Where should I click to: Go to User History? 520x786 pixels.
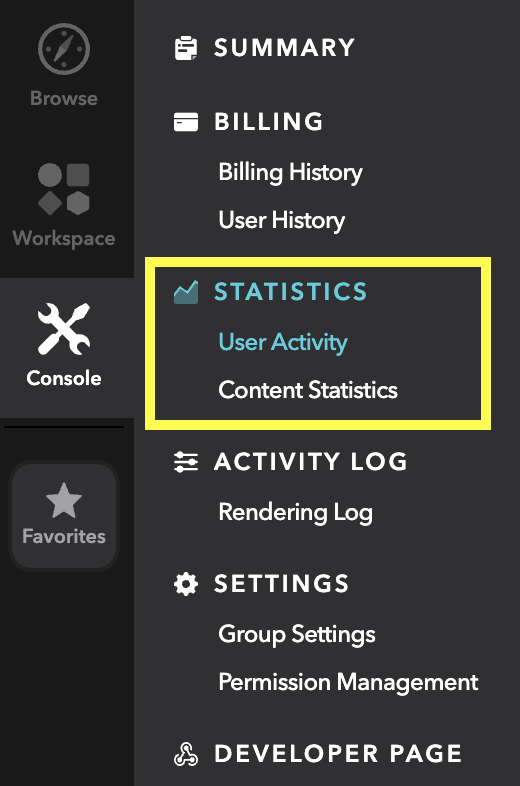pyautogui.click(x=282, y=221)
